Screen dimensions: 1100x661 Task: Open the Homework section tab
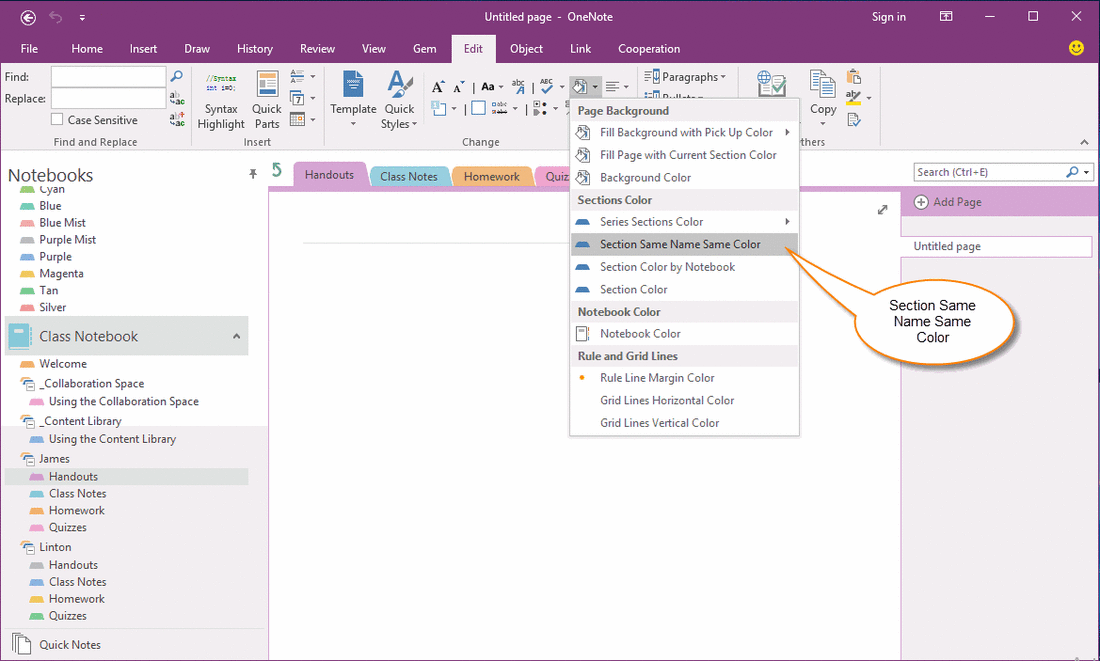point(492,176)
